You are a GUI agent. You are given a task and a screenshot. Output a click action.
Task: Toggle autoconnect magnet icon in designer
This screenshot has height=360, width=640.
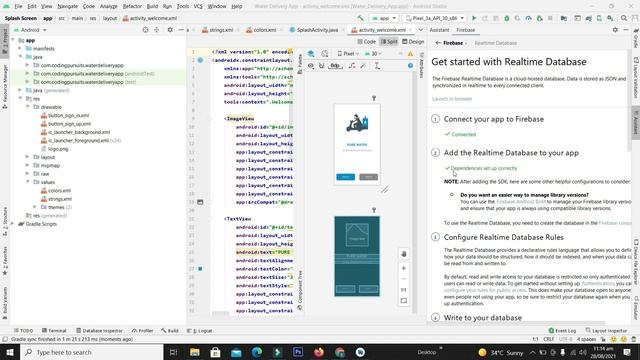tap(322, 66)
